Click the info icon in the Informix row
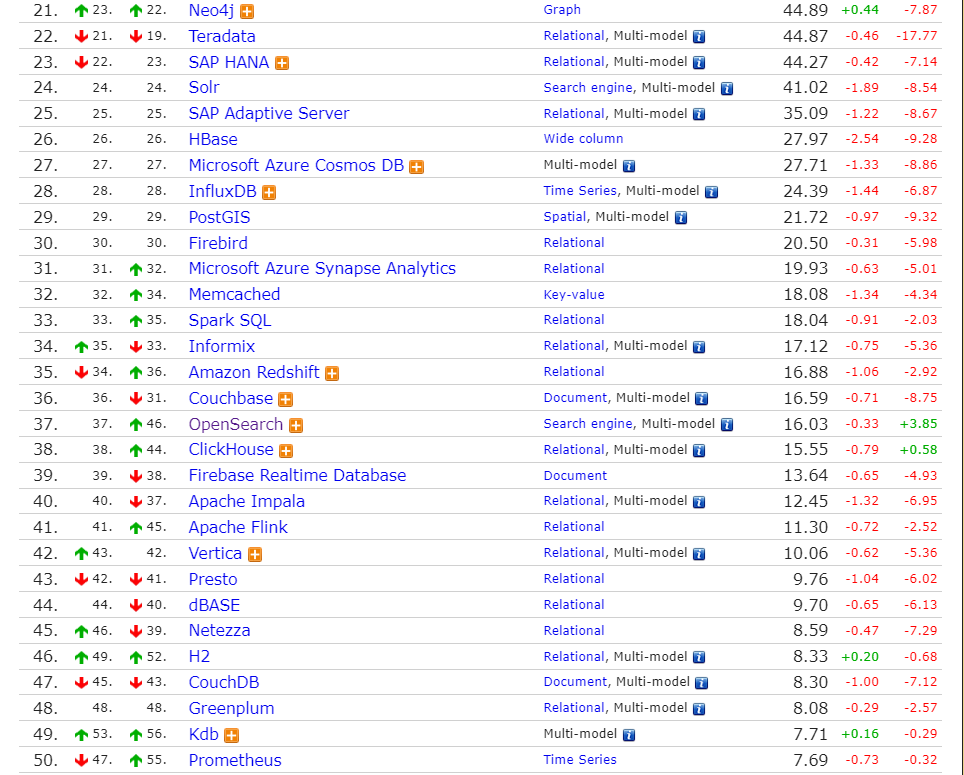The height and width of the screenshot is (775, 964). tap(699, 347)
